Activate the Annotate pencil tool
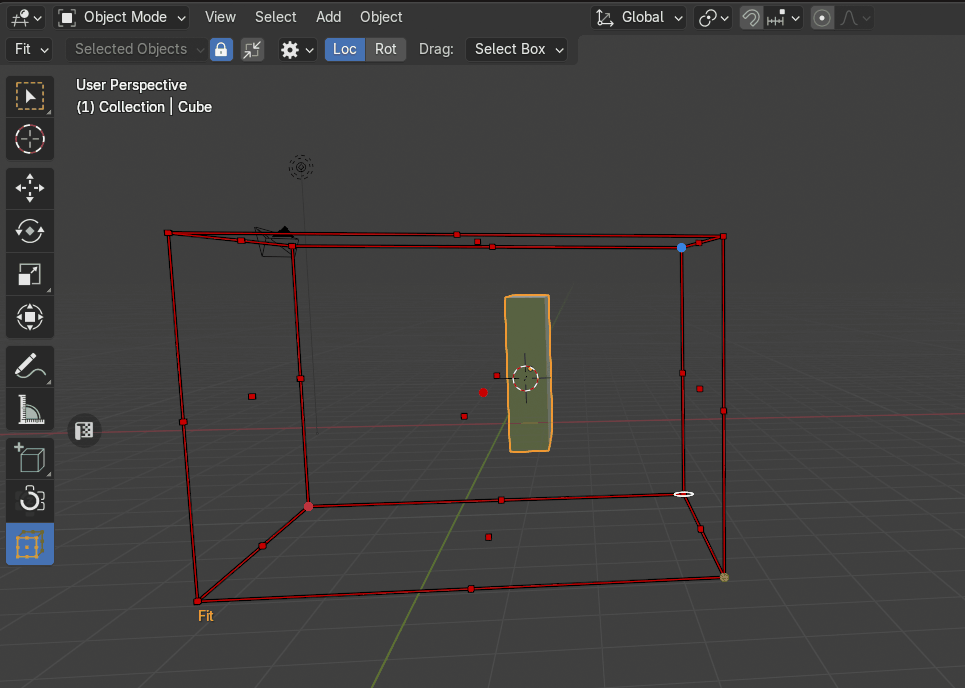This screenshot has height=688, width=965. pos(30,366)
